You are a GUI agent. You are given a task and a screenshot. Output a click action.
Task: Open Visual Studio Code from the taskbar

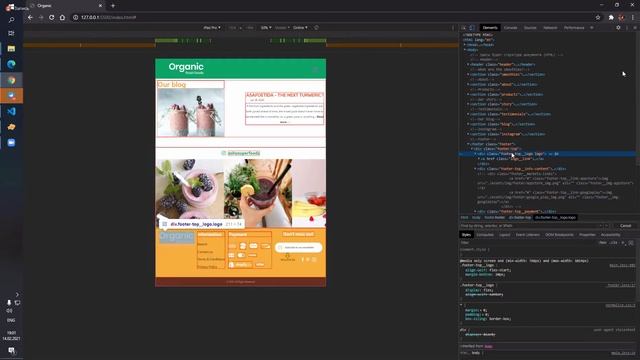tap(11, 111)
